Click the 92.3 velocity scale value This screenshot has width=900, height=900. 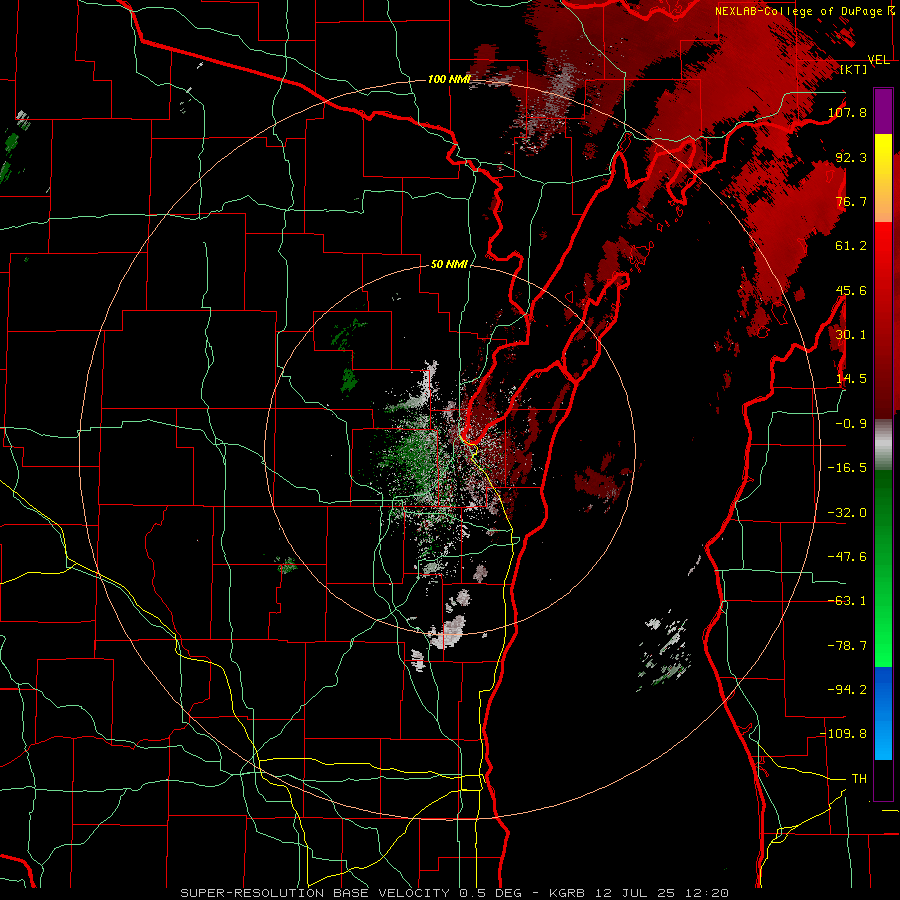(x=851, y=157)
